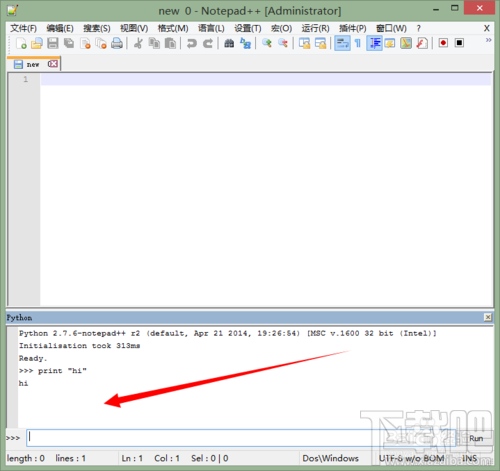Click the 'Python 2.7.6-notepad++ r2' console line
500x471 pixels.
tap(228, 333)
